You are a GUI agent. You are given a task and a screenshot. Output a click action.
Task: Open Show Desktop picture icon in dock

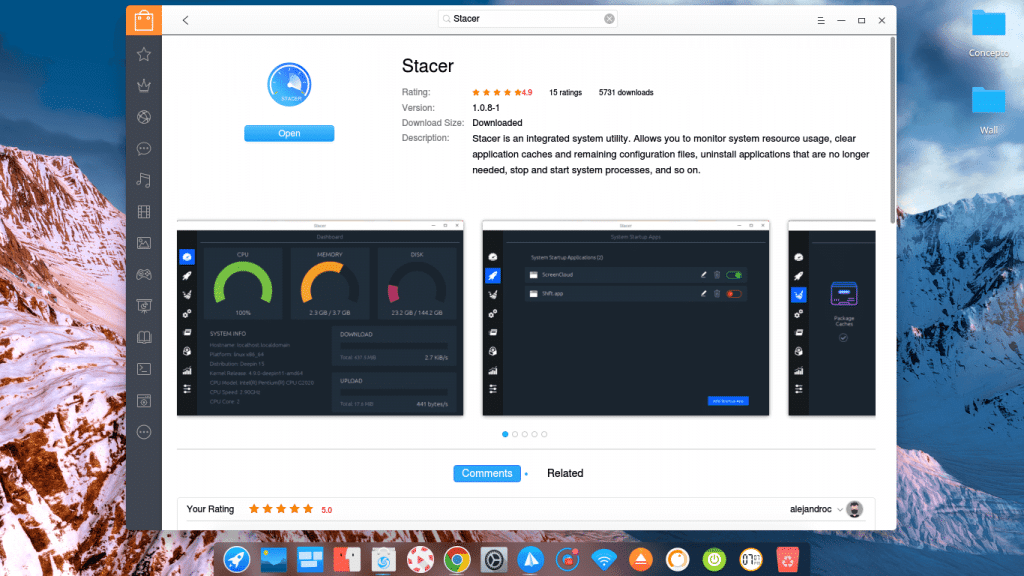coord(274,560)
